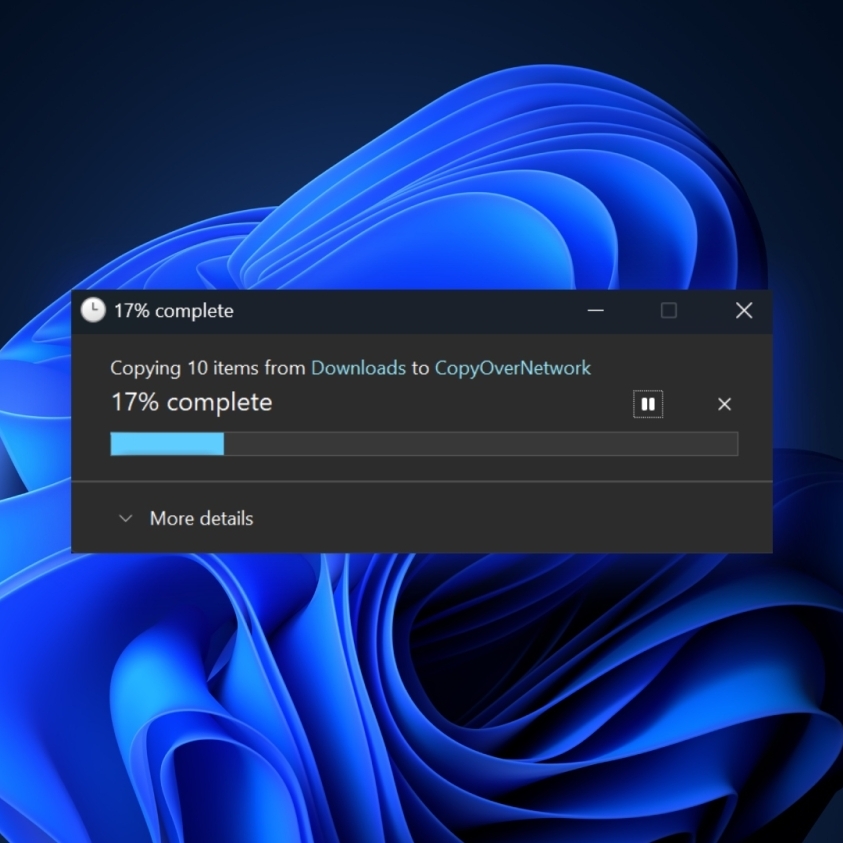The width and height of the screenshot is (843, 843).
Task: Click the desktop wallpaper below the dialog
Action: click(420, 700)
